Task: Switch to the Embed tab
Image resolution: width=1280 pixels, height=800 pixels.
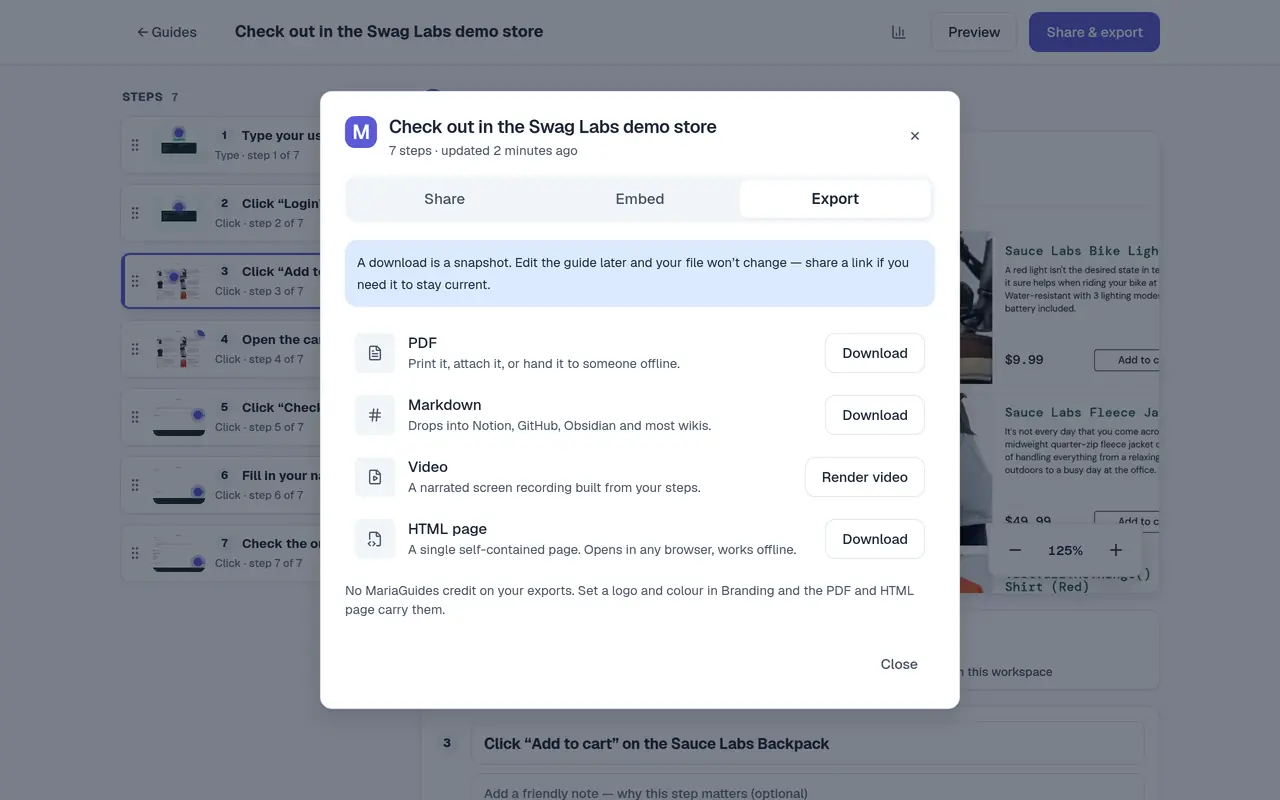Action: tap(640, 199)
